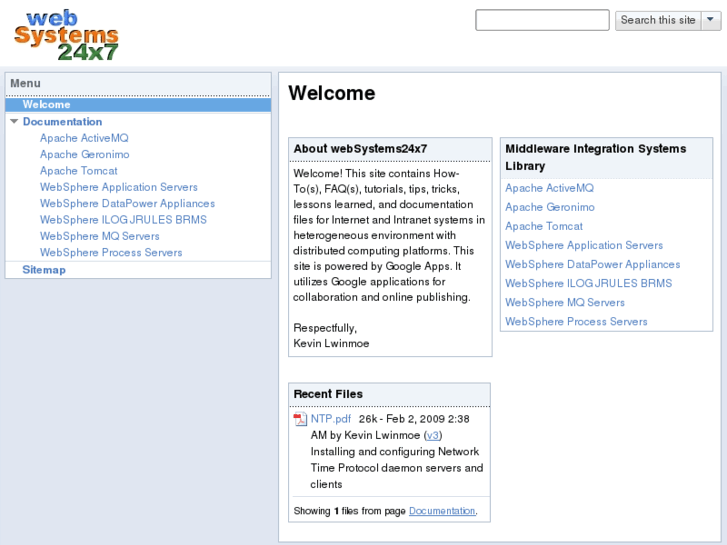Click WebSphere Application Servers in Middleware Library

click(584, 245)
